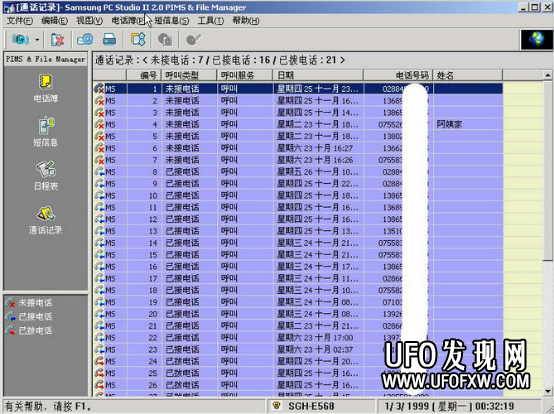Click SGH-E568 device in status bar
Image resolution: width=554 pixels, height=414 pixels.
click(x=311, y=406)
